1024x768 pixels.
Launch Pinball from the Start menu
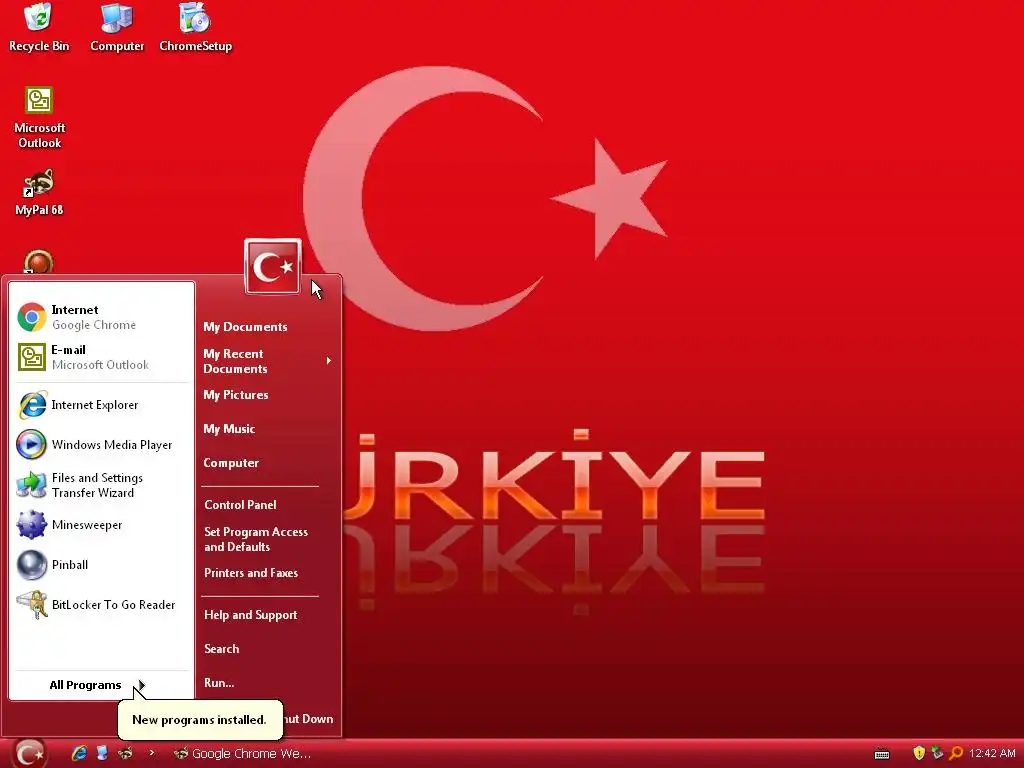pos(101,565)
